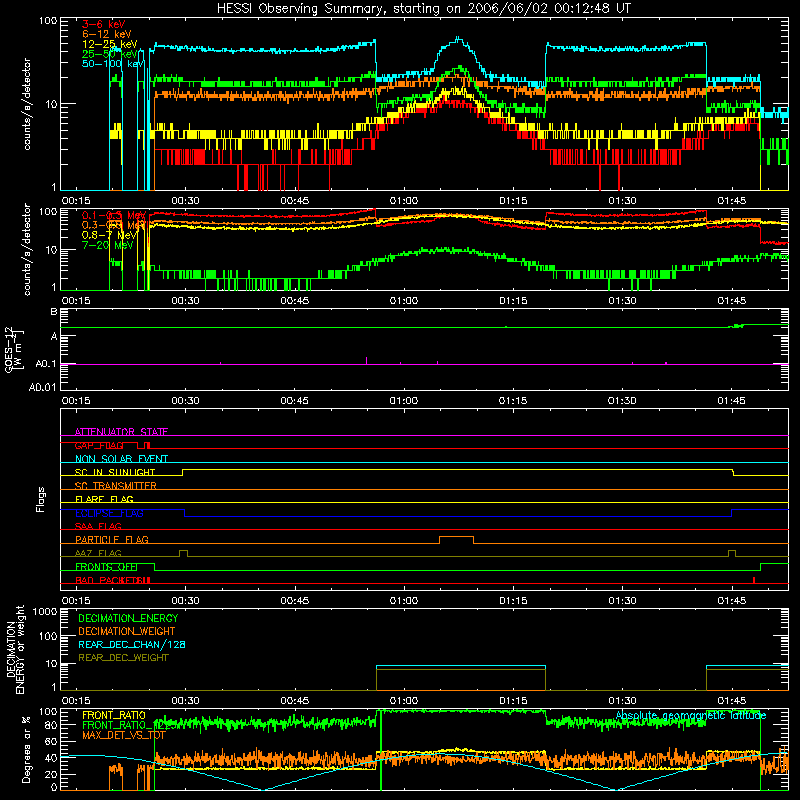The image size is (800, 800).
Task: Click the AAZ_FLAG pulse near 00:30
Action: (x=183, y=551)
